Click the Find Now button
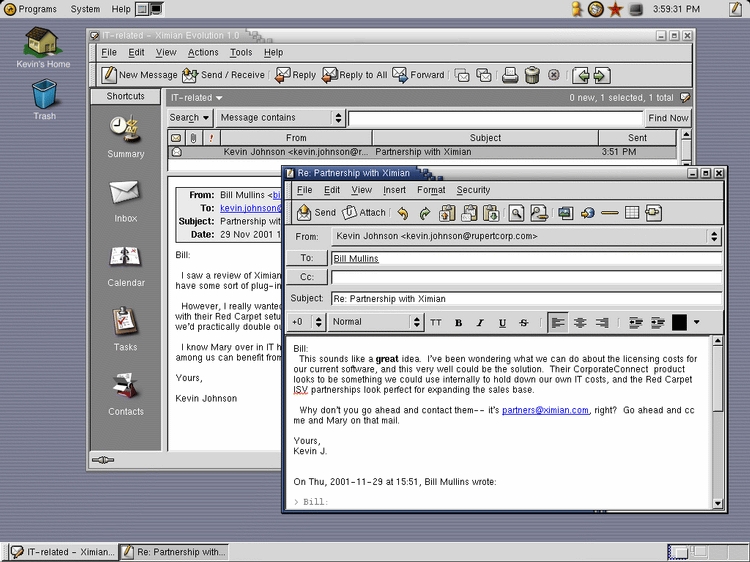The width and height of the screenshot is (750, 562). tap(668, 118)
